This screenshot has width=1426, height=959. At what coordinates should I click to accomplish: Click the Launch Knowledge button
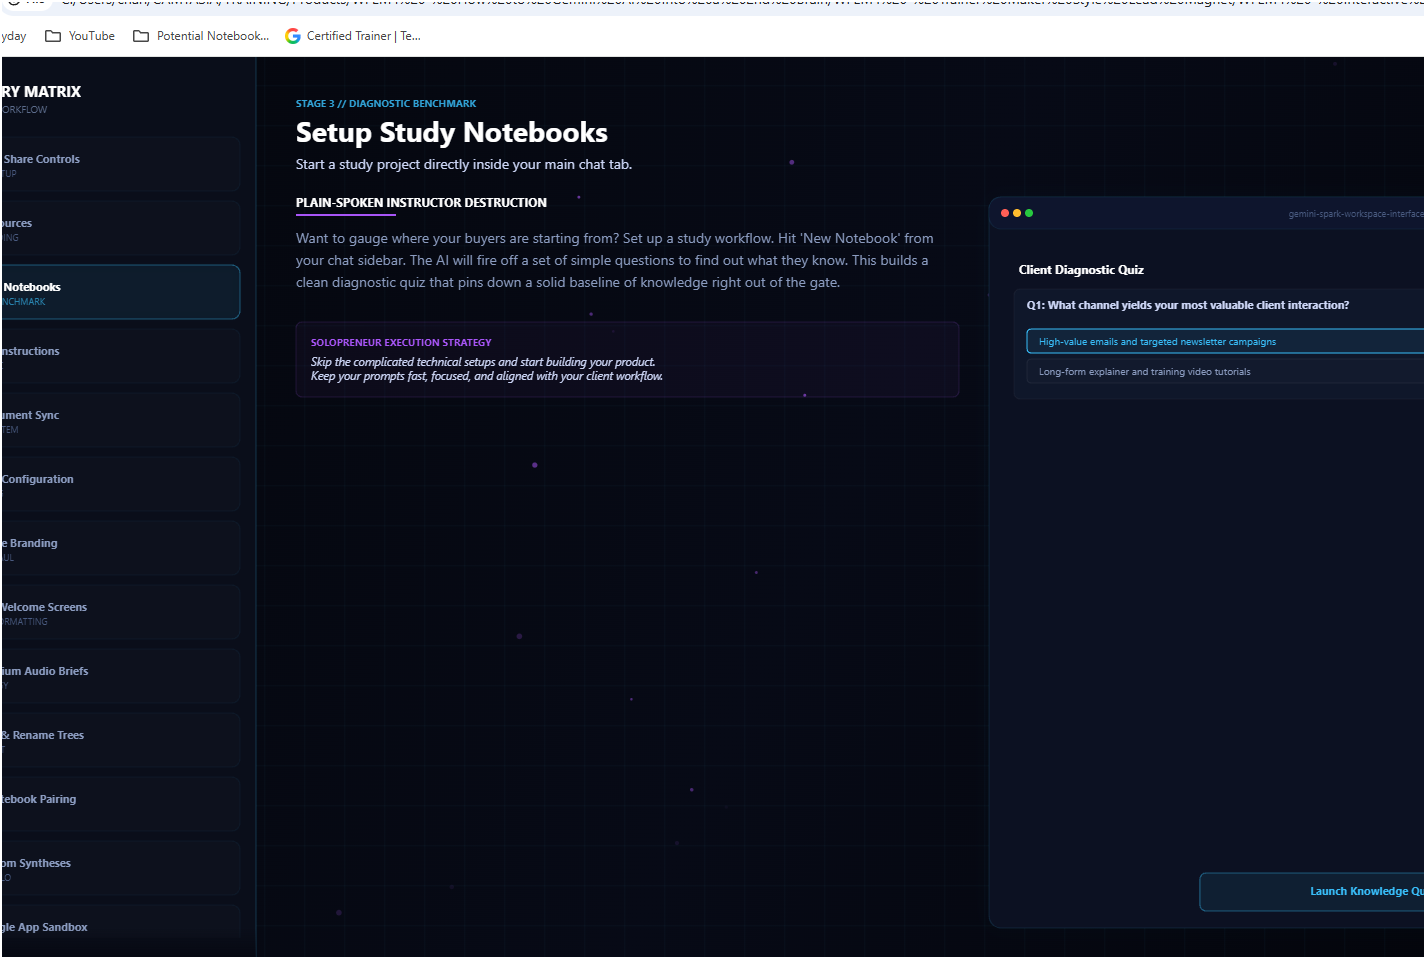(x=1312, y=892)
